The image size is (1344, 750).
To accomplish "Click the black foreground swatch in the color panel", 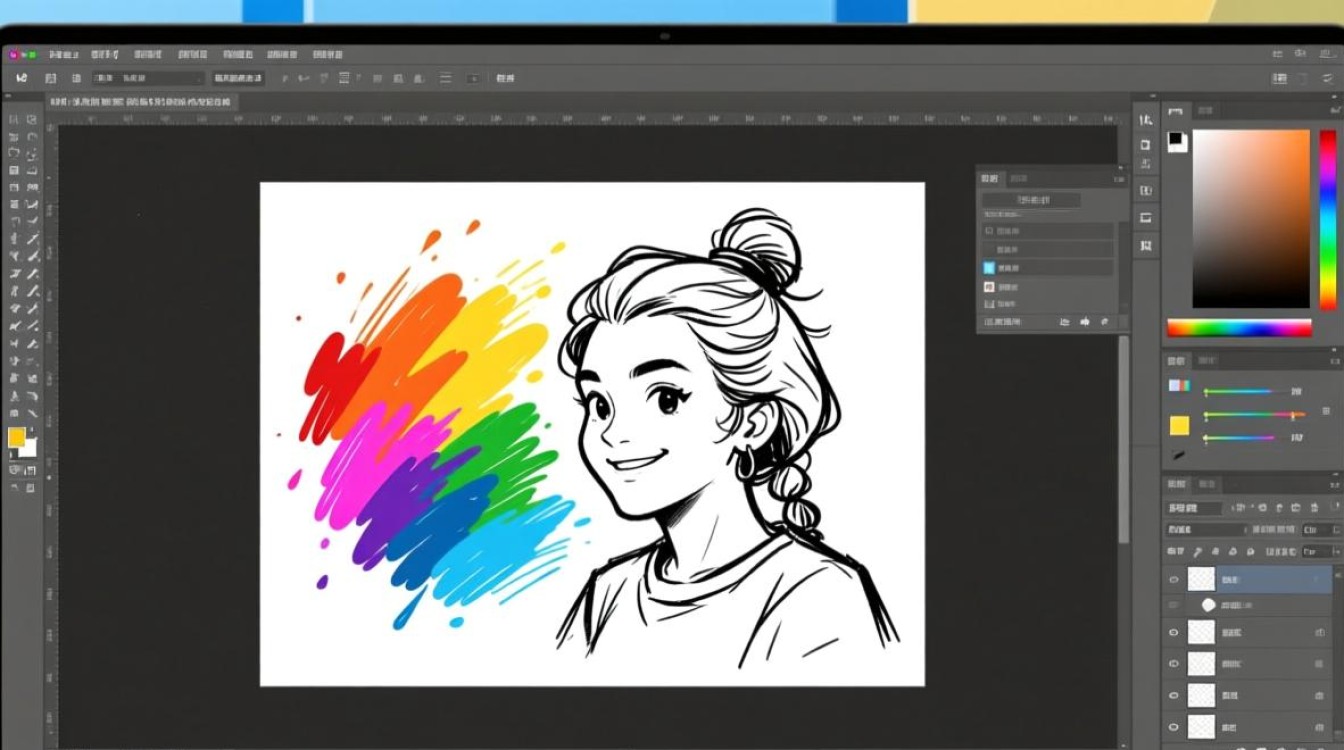I will pos(1176,139).
